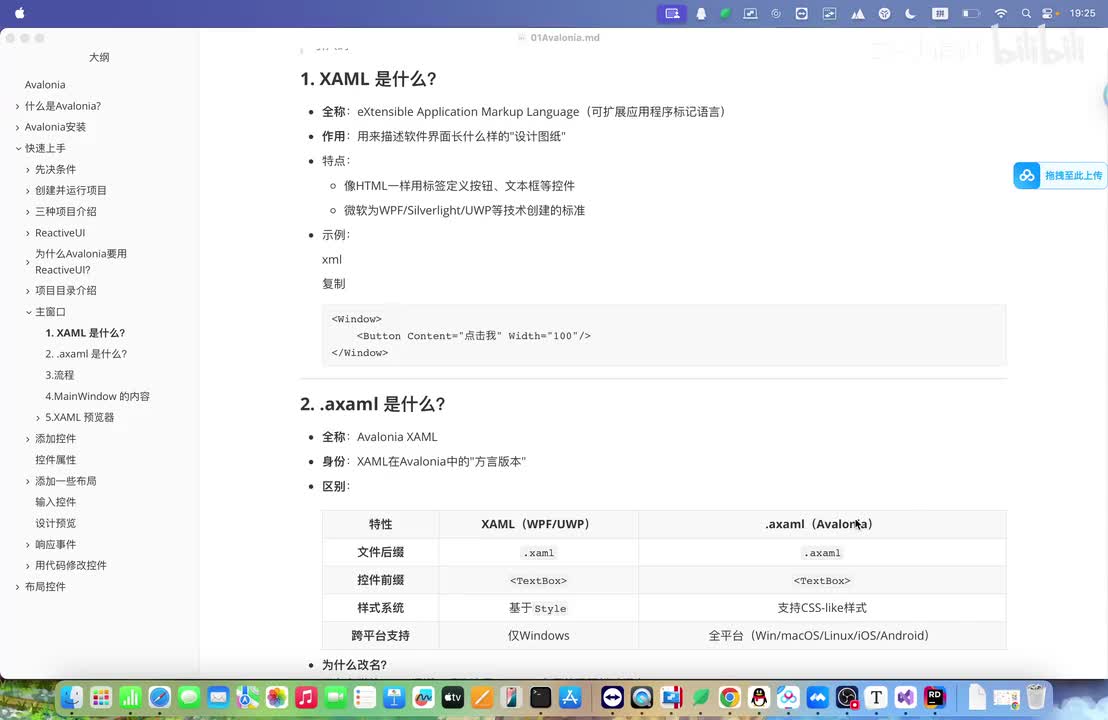
Task: Click table cell 支持CSS-like样式
Action: coord(822,608)
